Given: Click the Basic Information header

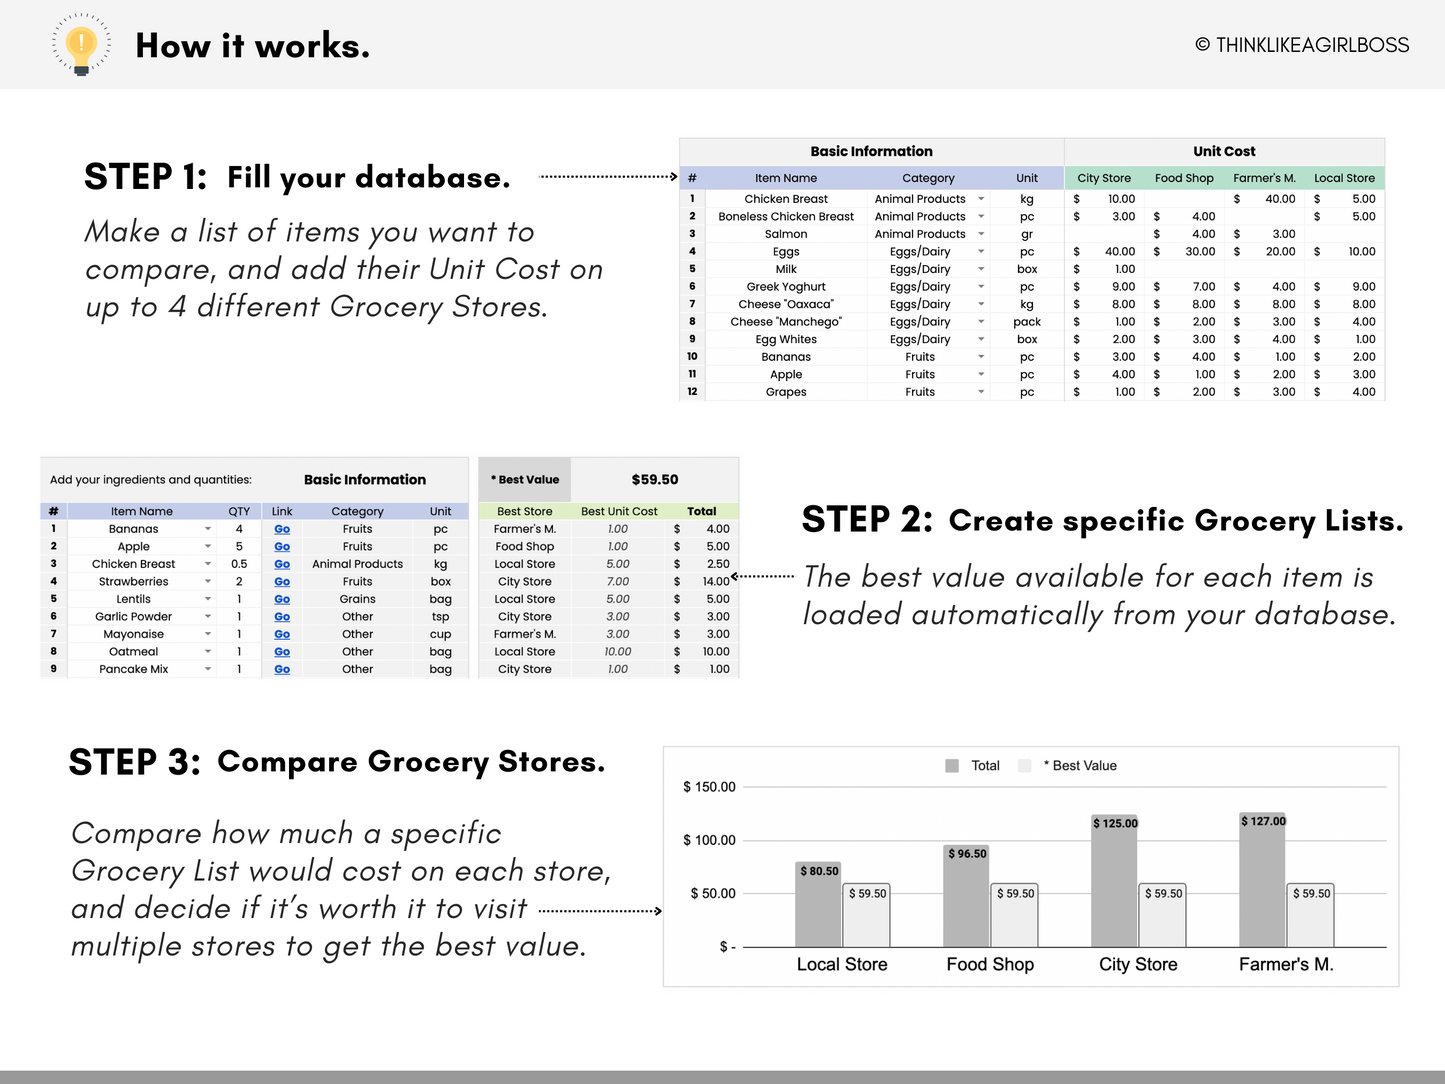Looking at the screenshot, I should (x=871, y=151).
